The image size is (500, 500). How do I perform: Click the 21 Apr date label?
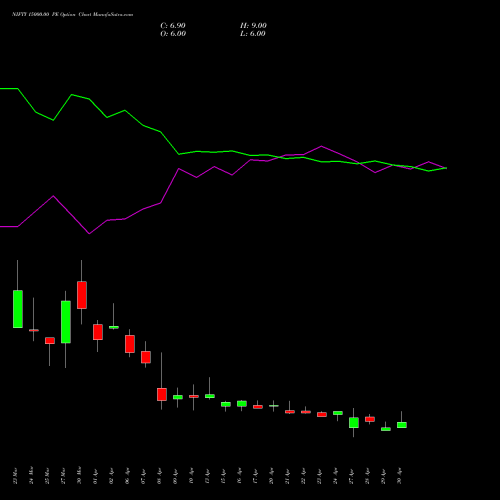pos(287,476)
